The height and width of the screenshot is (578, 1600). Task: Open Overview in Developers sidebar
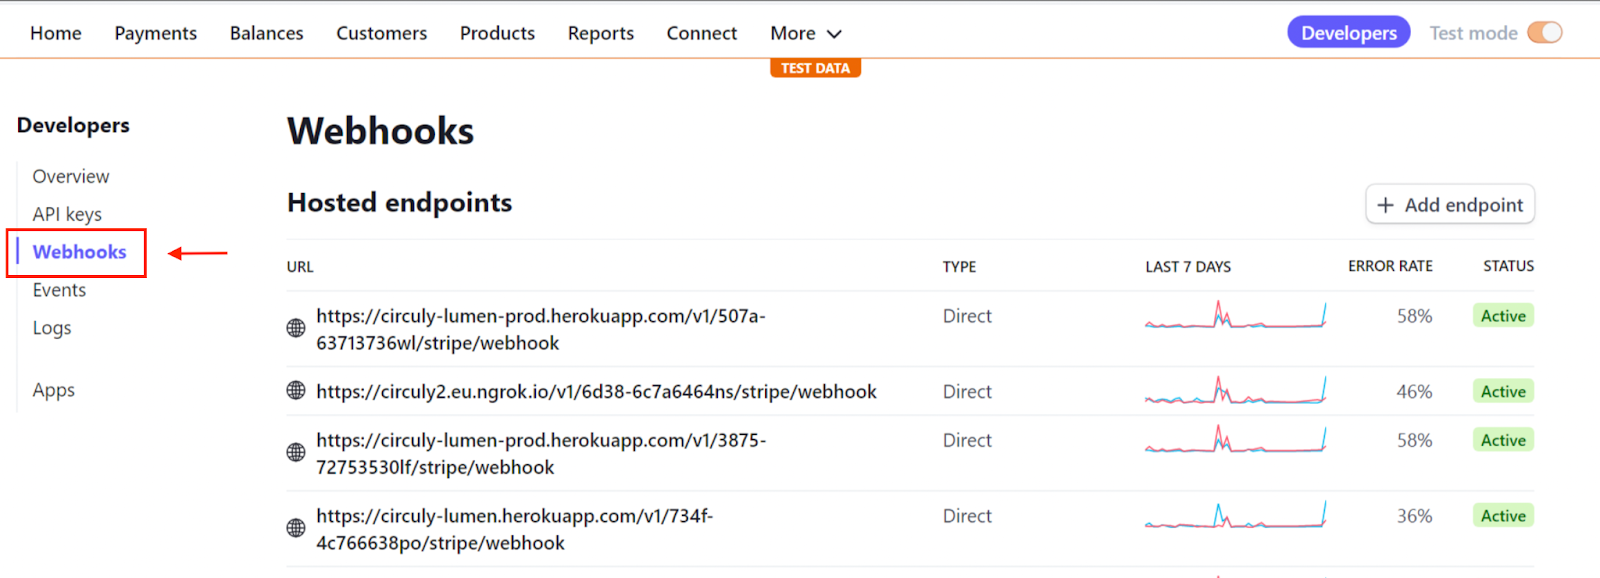(71, 176)
